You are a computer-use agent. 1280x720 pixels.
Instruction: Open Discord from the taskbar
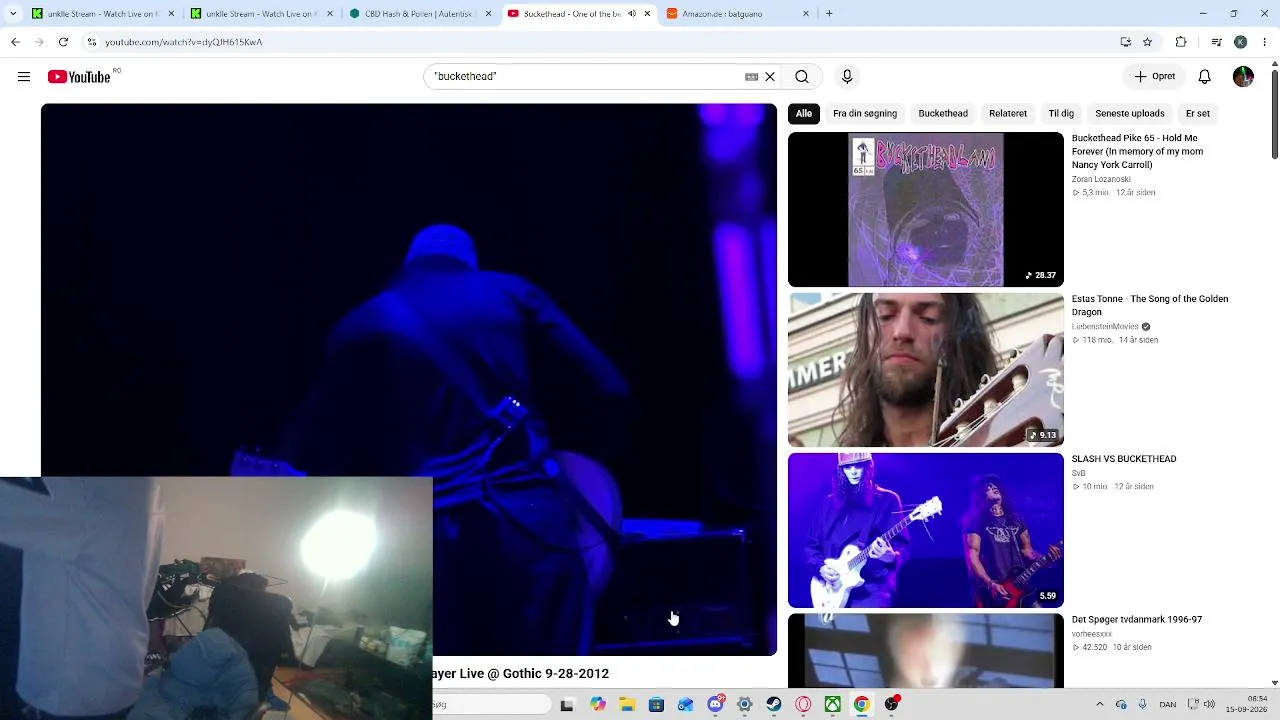click(x=715, y=705)
